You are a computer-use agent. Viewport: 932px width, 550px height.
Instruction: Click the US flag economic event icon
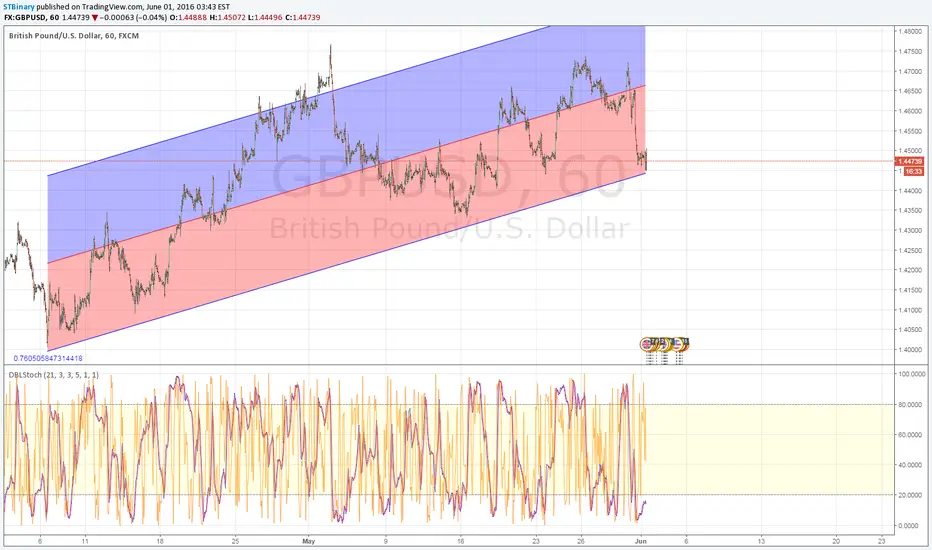(x=678, y=344)
